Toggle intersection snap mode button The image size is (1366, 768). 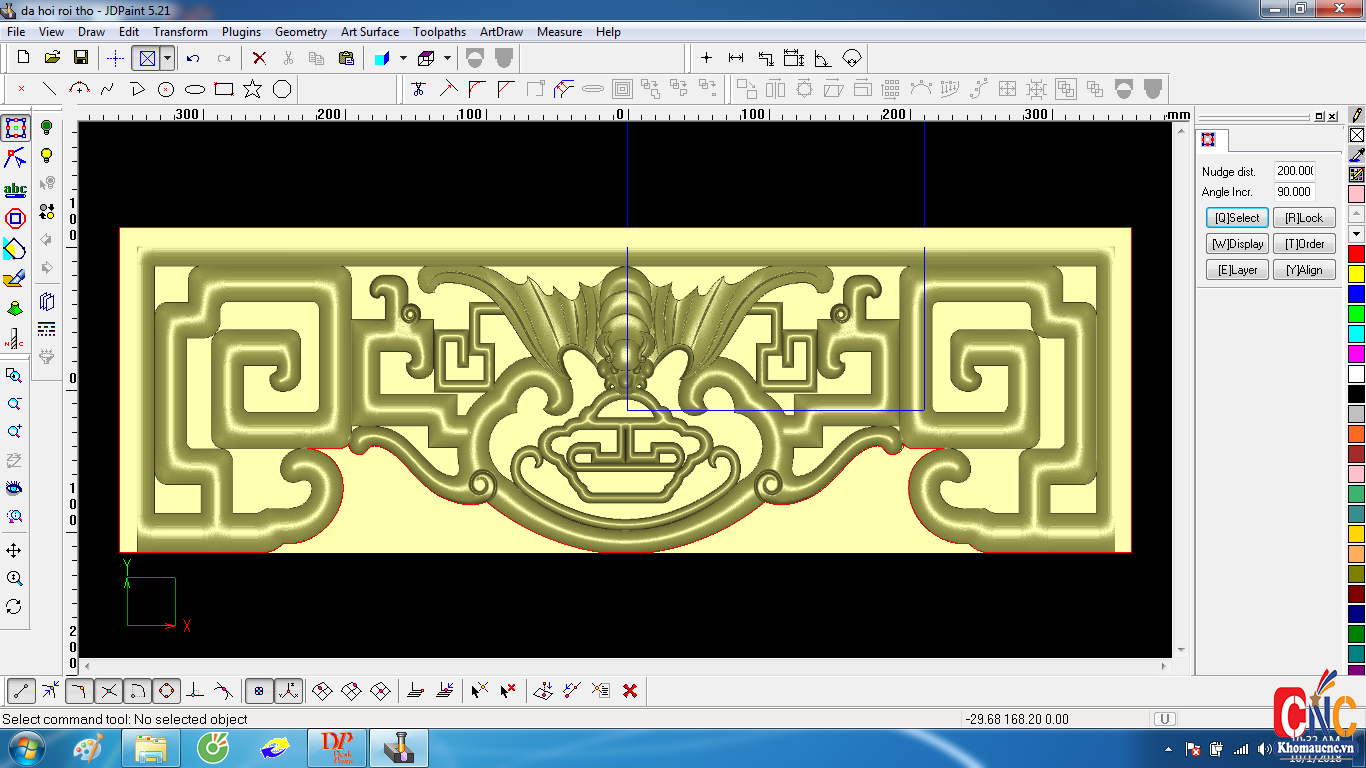[109, 690]
